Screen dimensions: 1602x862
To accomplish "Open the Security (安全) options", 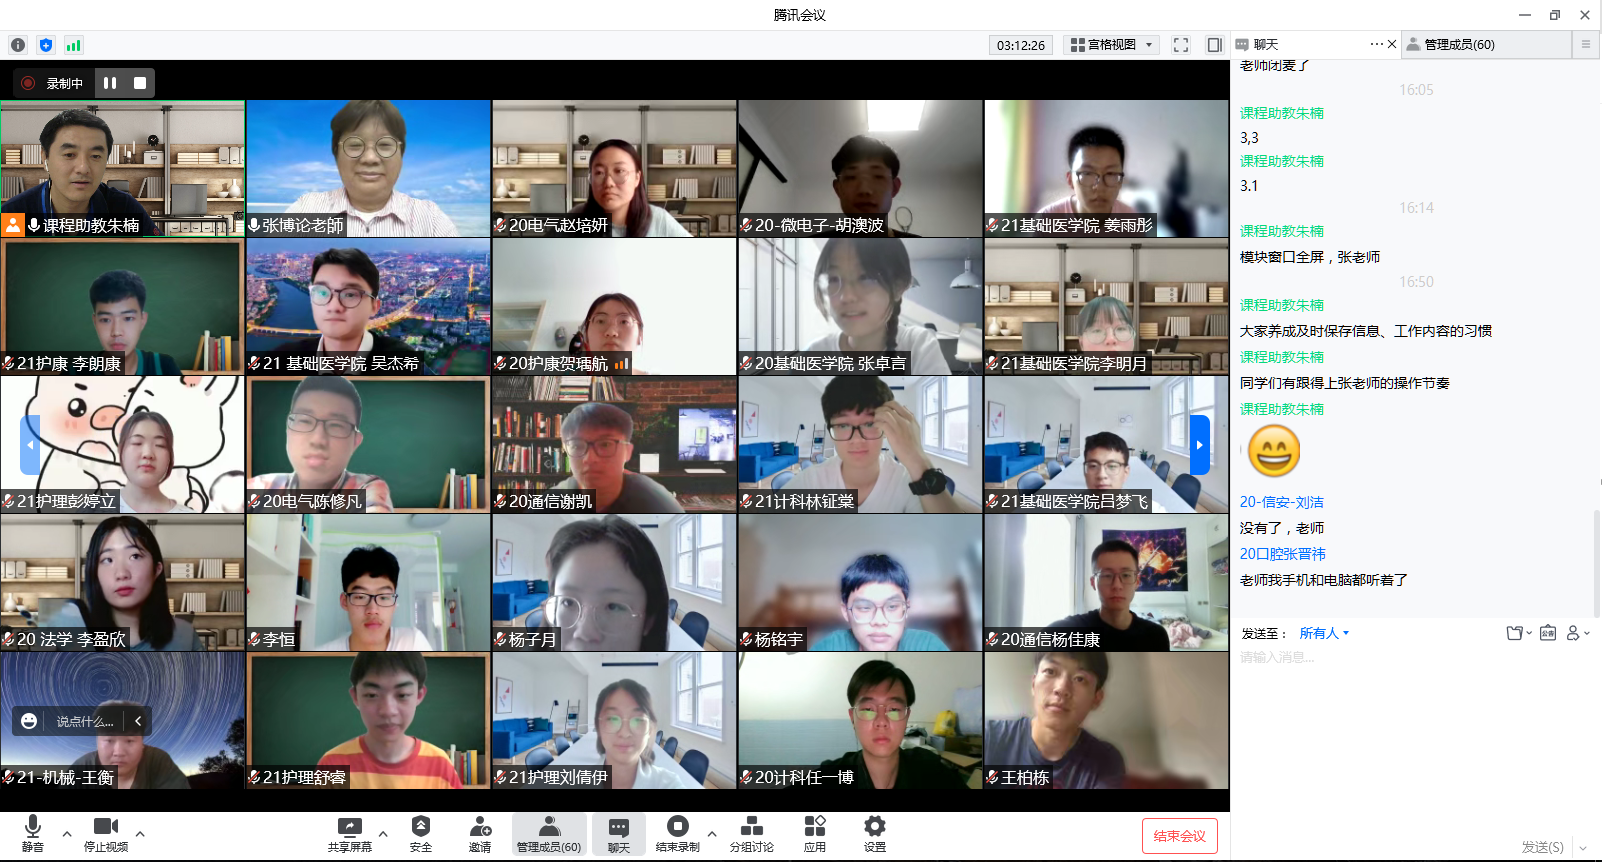I will point(420,833).
